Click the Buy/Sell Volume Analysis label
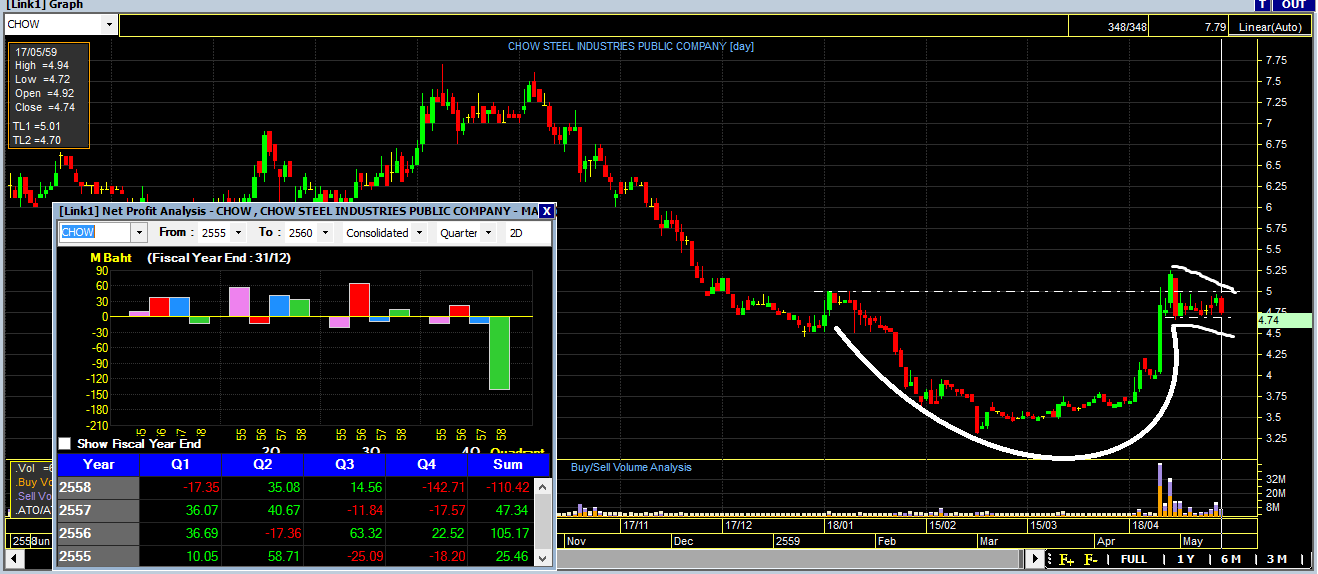This screenshot has width=1318, height=574. click(631, 467)
